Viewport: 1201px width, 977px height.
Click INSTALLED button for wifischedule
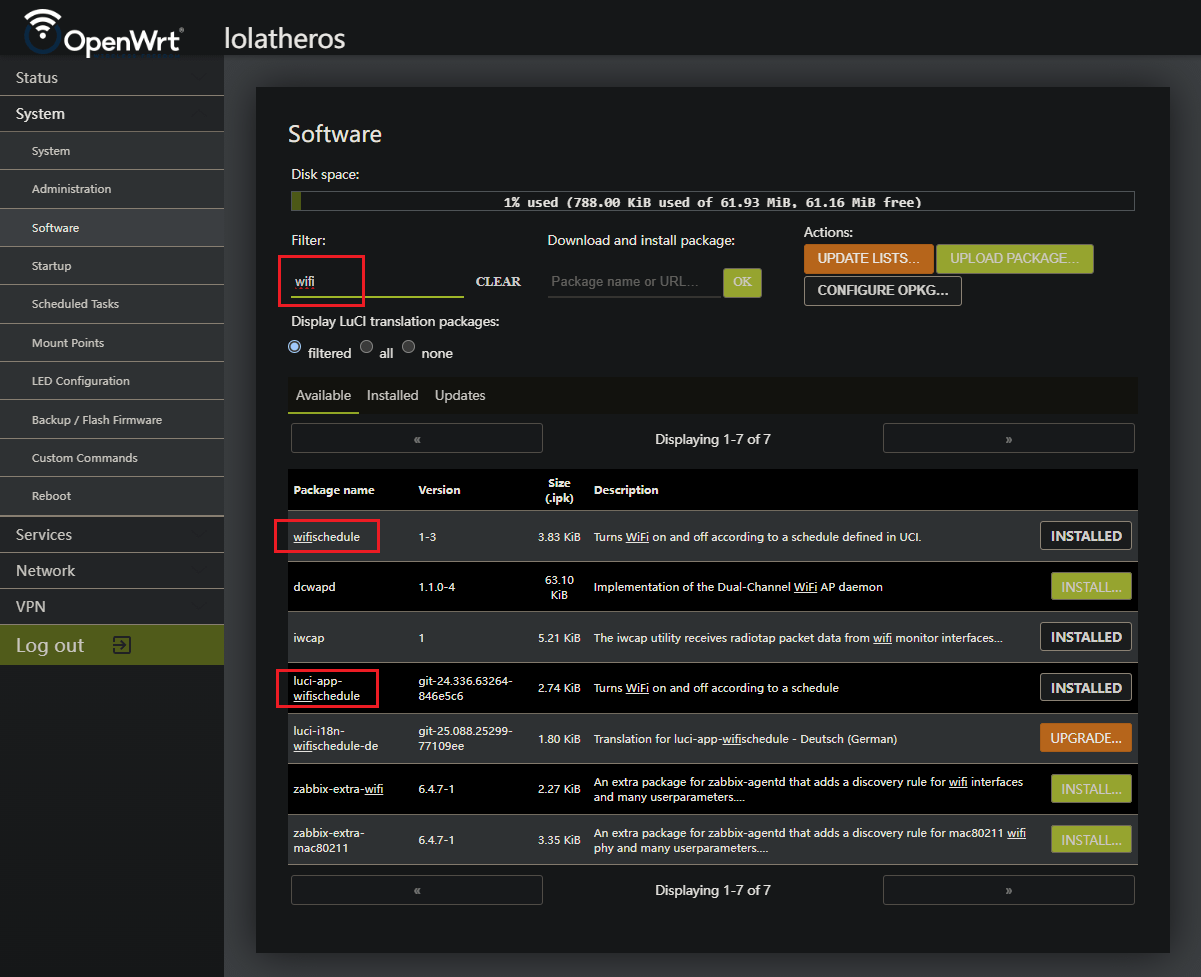[x=1086, y=536]
